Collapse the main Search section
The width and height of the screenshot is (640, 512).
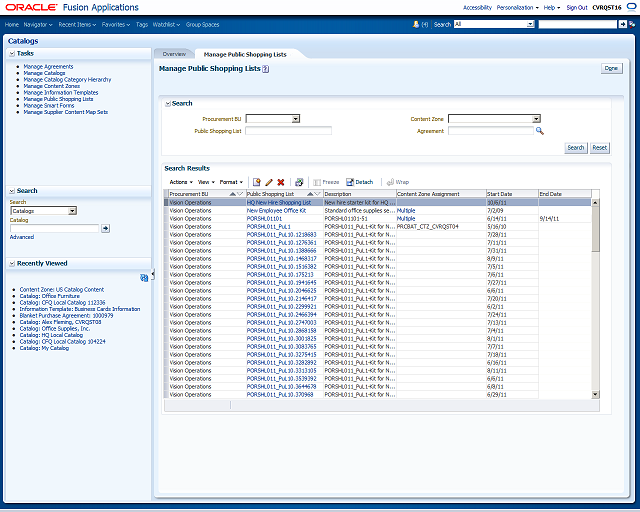click(168, 104)
